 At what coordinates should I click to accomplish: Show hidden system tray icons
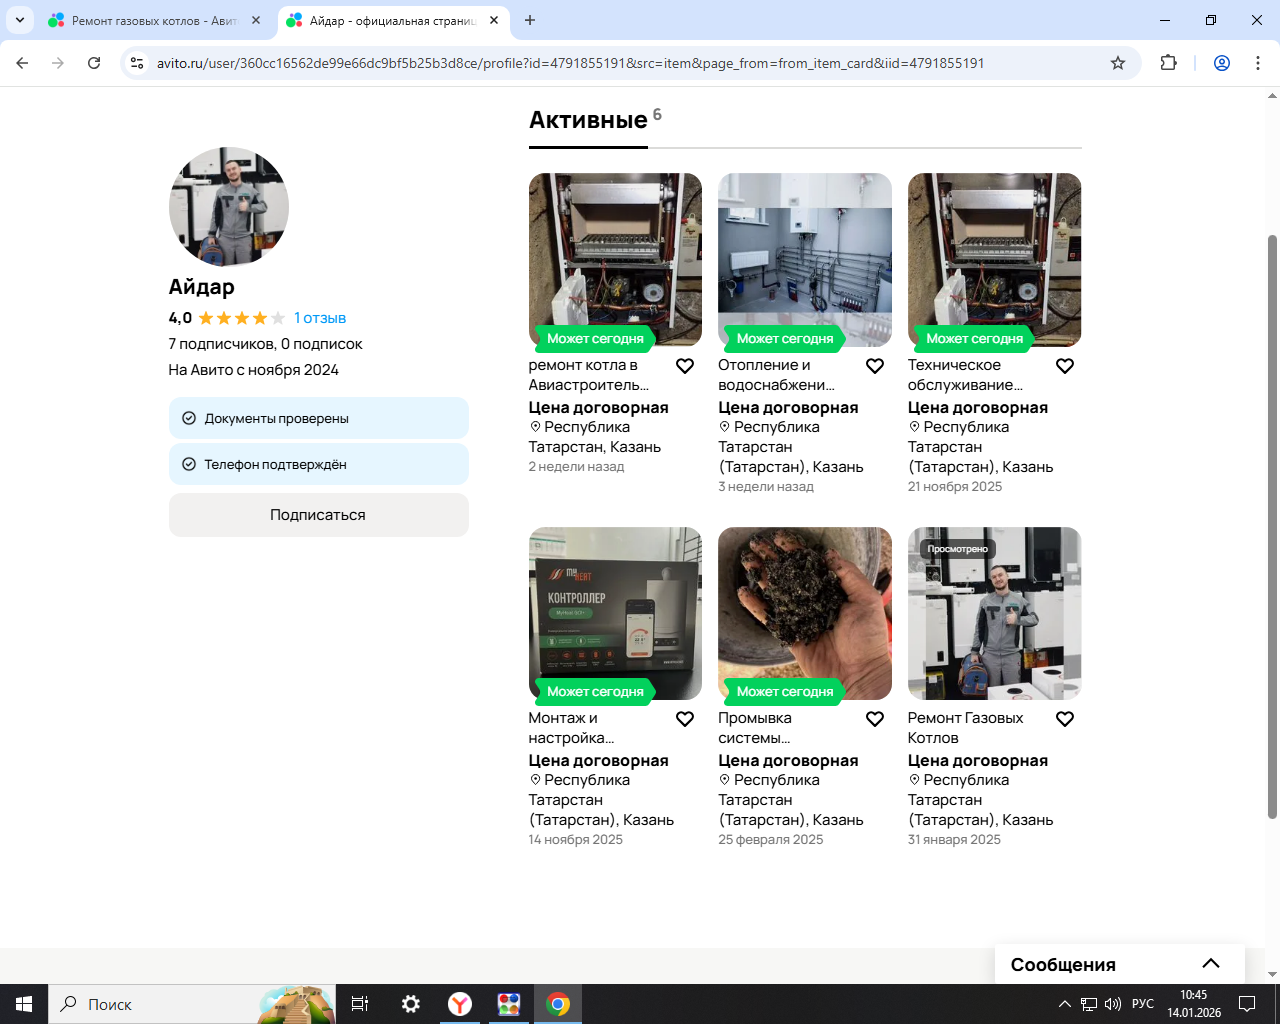[1065, 1004]
